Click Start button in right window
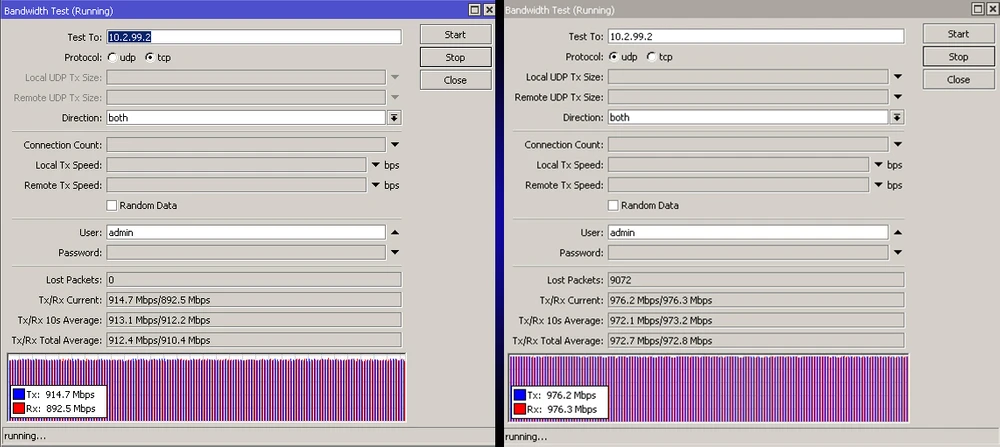 [958, 34]
